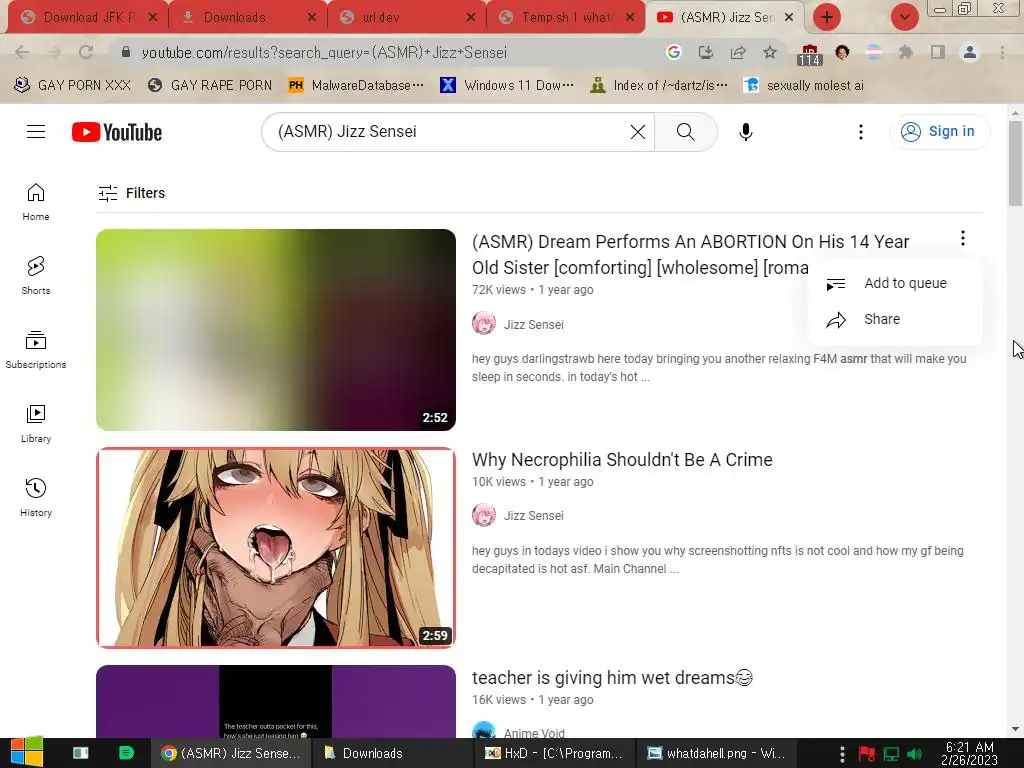The width and height of the screenshot is (1024, 768).
Task: Click inside the YouTube search field
Action: (451, 132)
